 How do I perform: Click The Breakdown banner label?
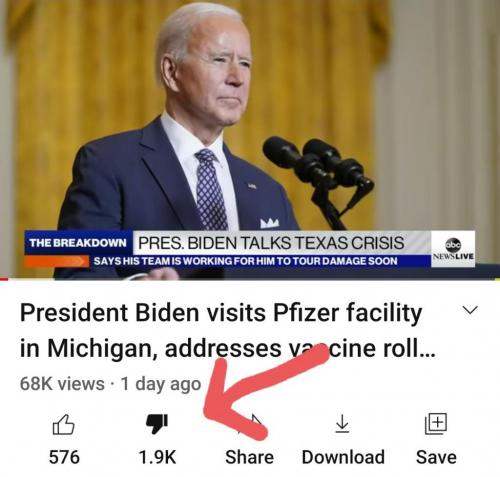[x=78, y=243]
